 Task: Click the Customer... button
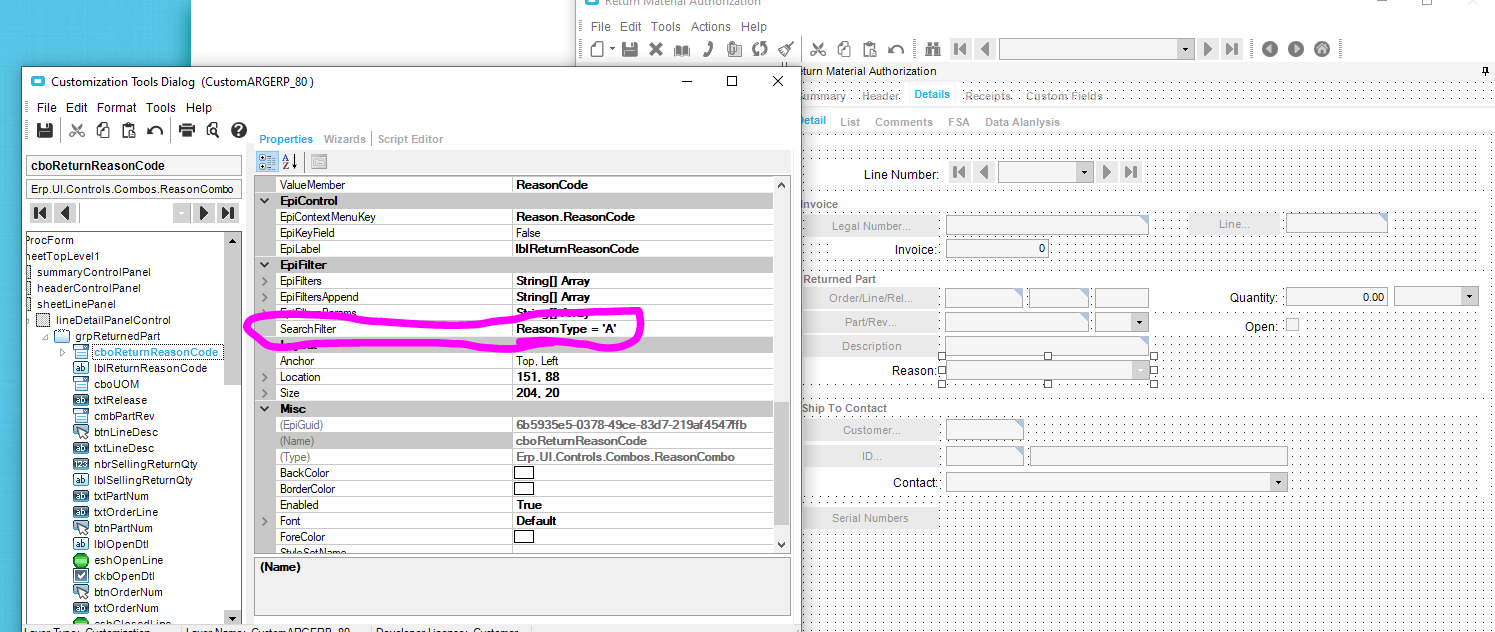pos(871,430)
